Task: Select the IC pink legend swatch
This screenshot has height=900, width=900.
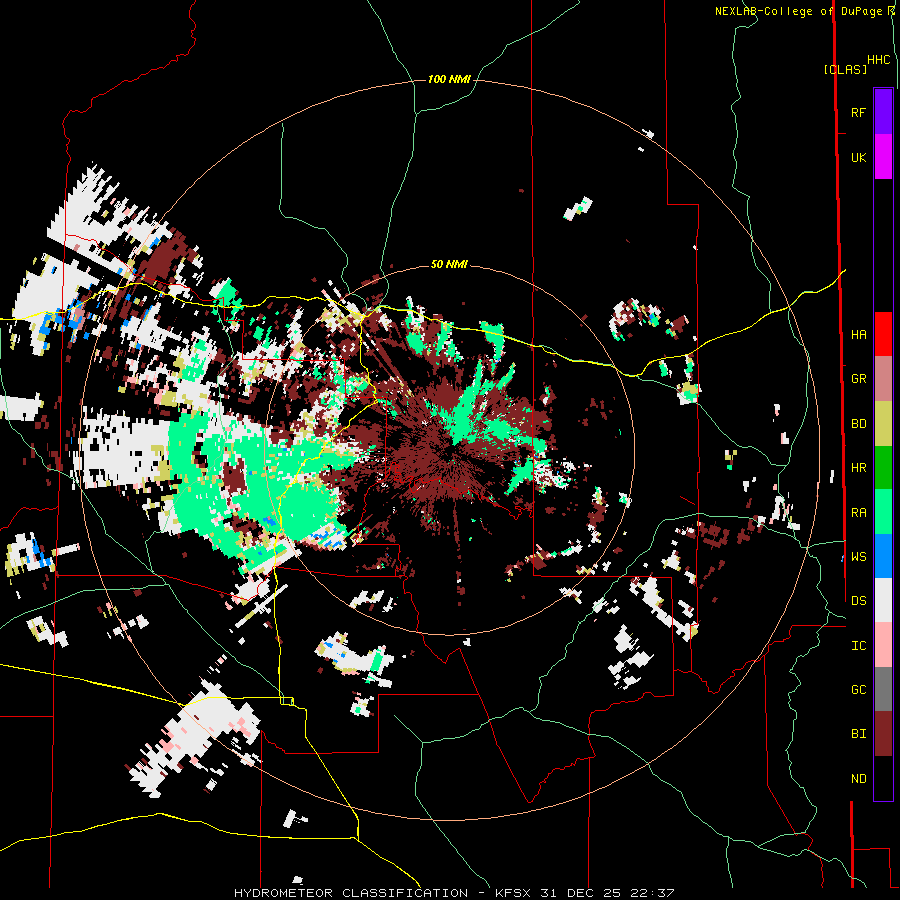Action: [x=883, y=645]
